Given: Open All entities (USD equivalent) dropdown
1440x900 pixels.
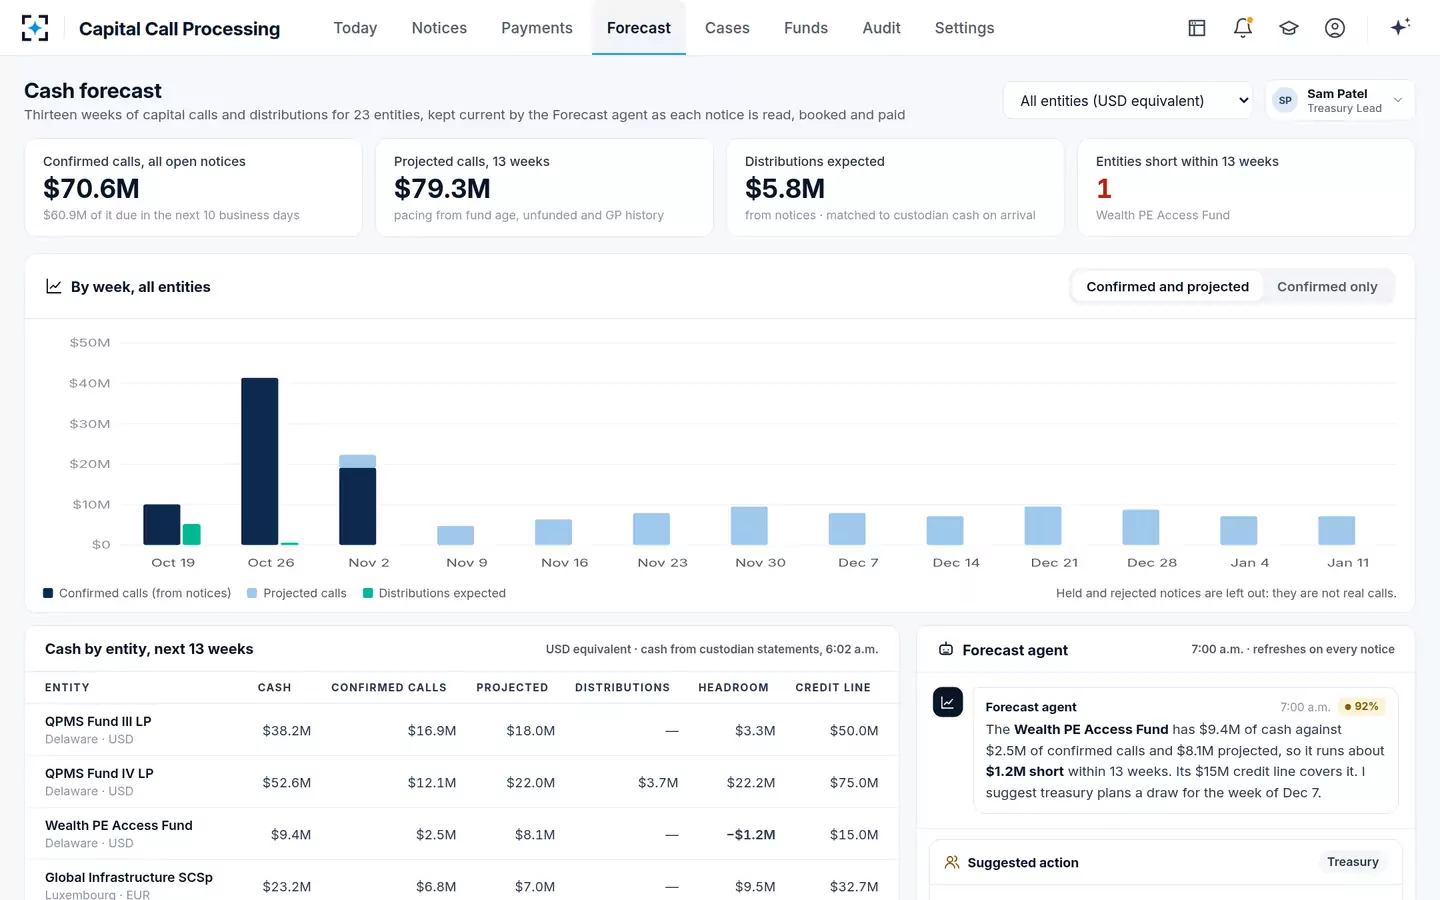Looking at the screenshot, I should coord(1128,100).
